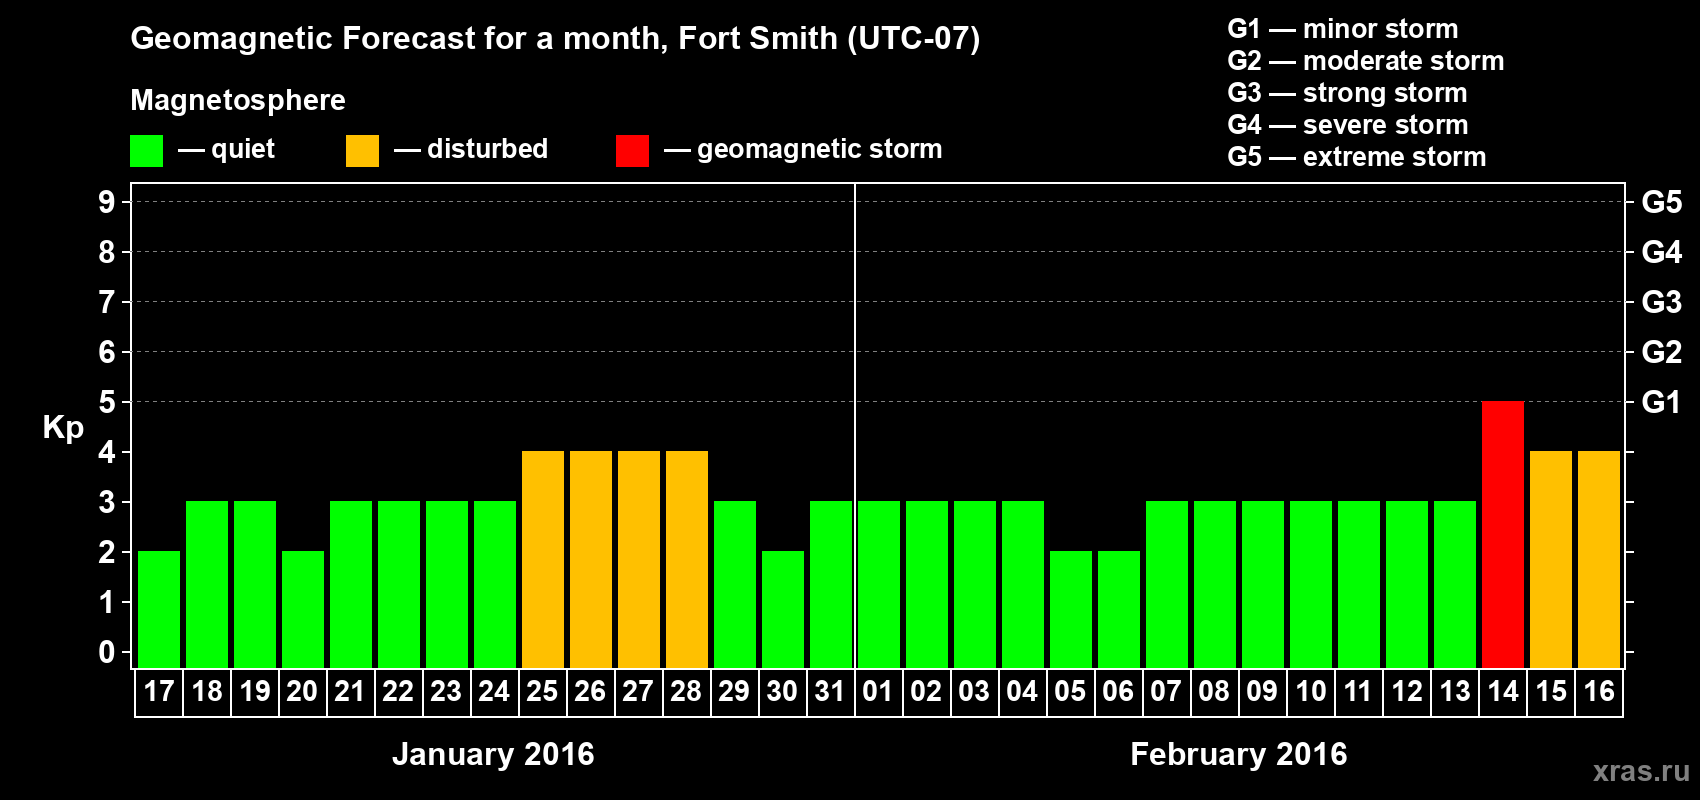Click the orange bar for January 28
Viewport: 1700px width, 800px height.
687,559
